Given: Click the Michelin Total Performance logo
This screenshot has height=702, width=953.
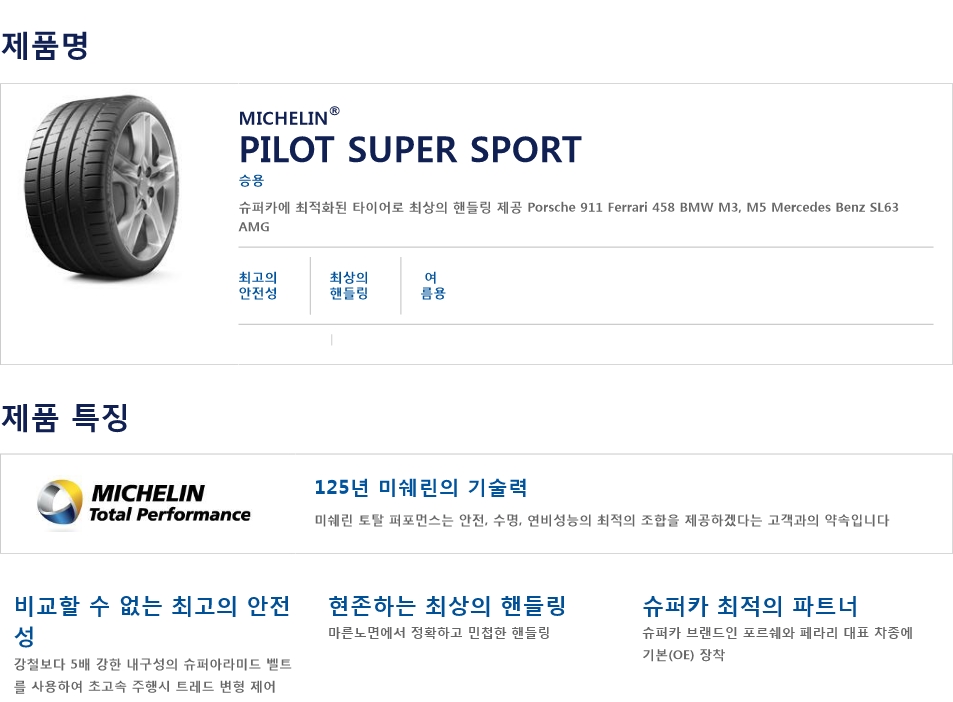Looking at the screenshot, I should (143, 504).
